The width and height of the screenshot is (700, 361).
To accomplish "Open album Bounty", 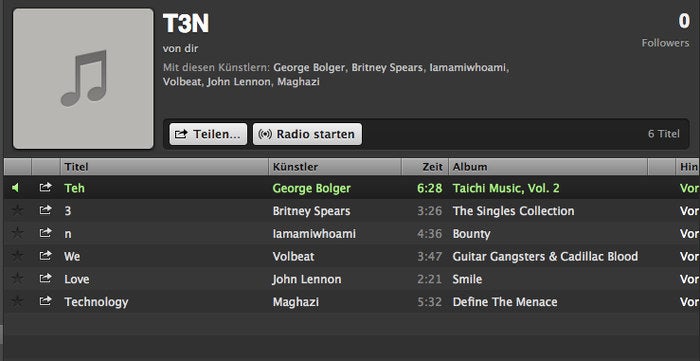I will coord(471,234).
